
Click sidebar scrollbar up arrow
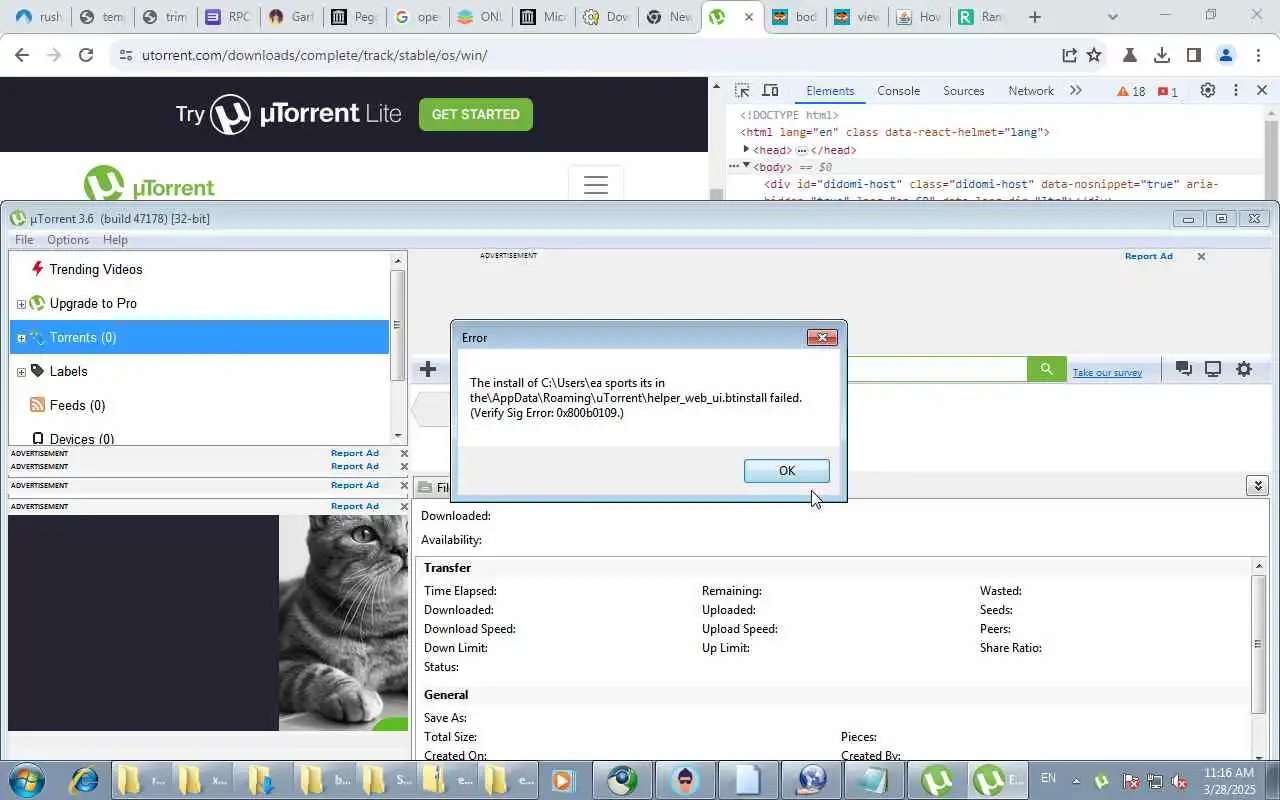point(397,260)
